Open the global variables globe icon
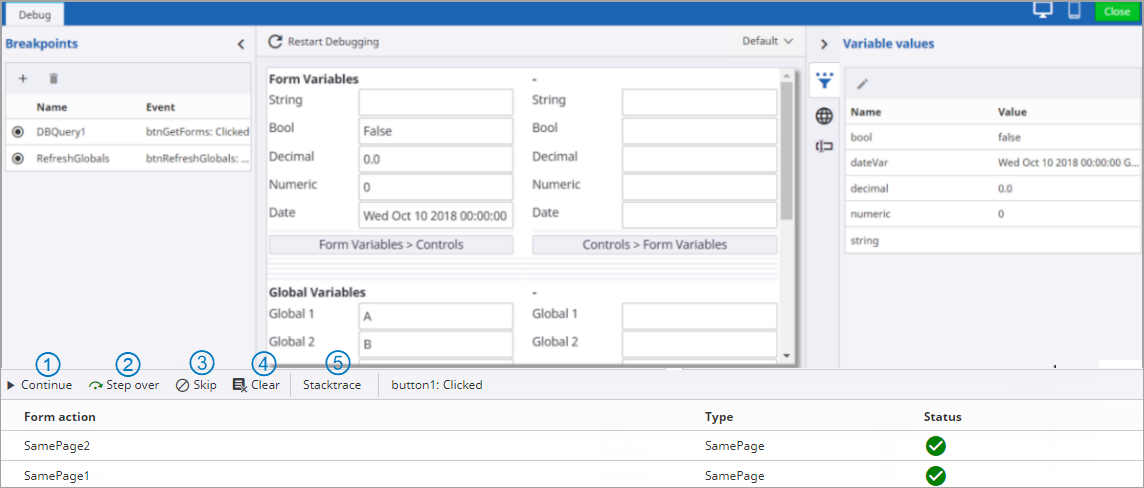The width and height of the screenshot is (1144, 488). coord(824,116)
